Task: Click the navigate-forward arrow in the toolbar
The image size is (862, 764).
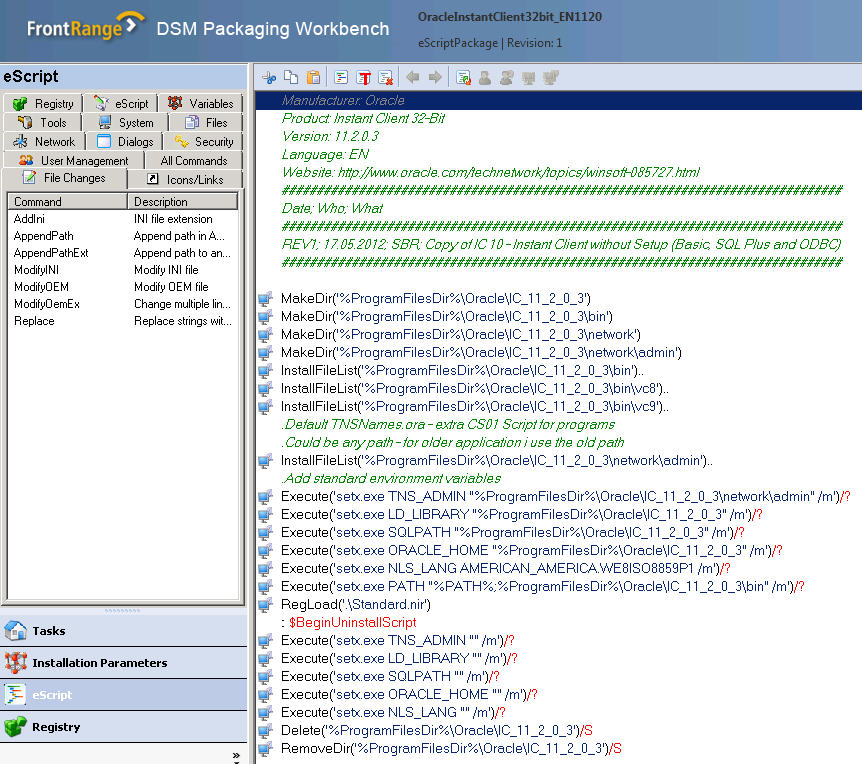Action: 434,77
